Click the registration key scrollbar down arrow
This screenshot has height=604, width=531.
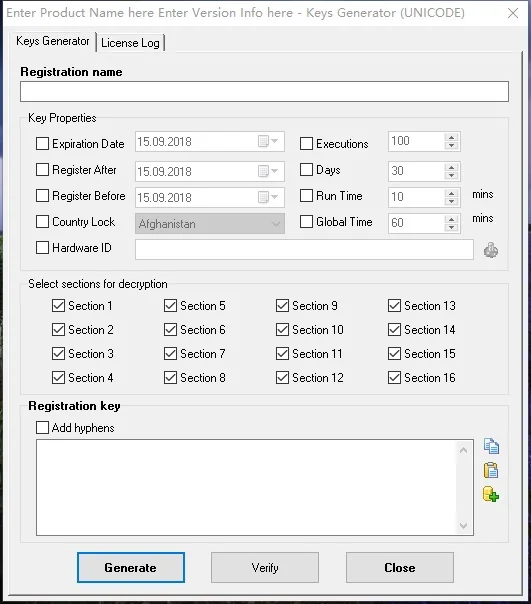(x=464, y=526)
